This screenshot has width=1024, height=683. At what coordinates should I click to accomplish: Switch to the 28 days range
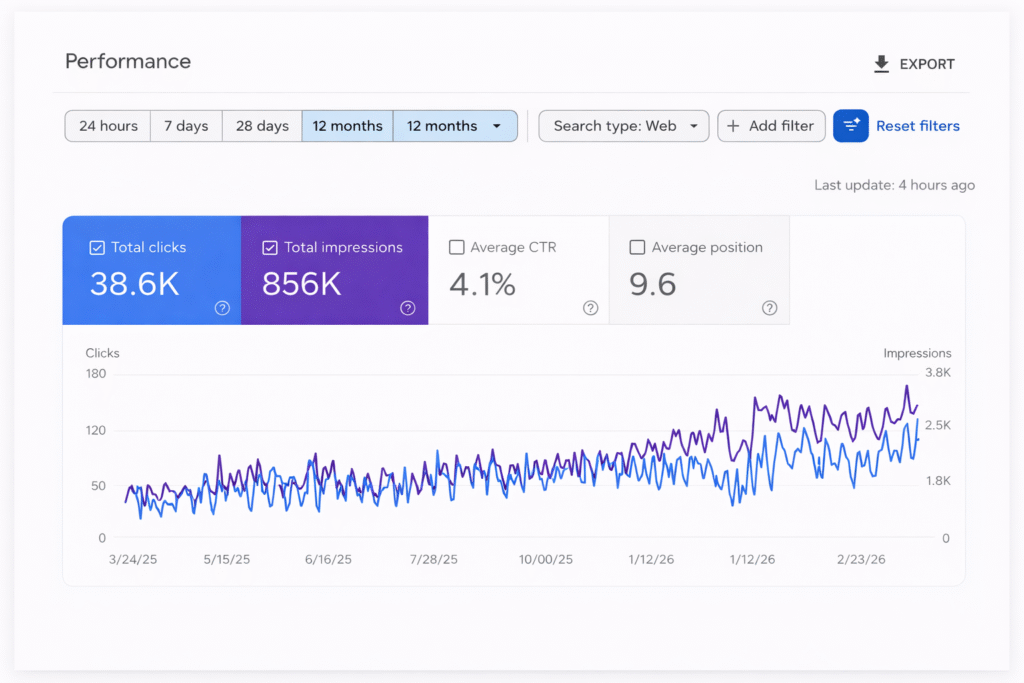pos(262,126)
